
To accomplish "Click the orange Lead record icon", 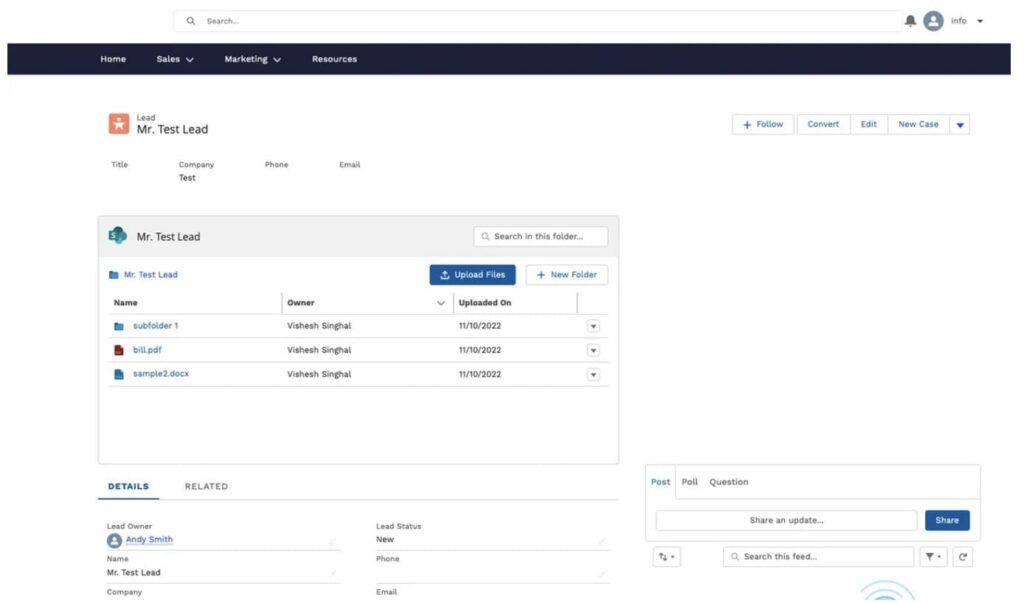I will [119, 124].
